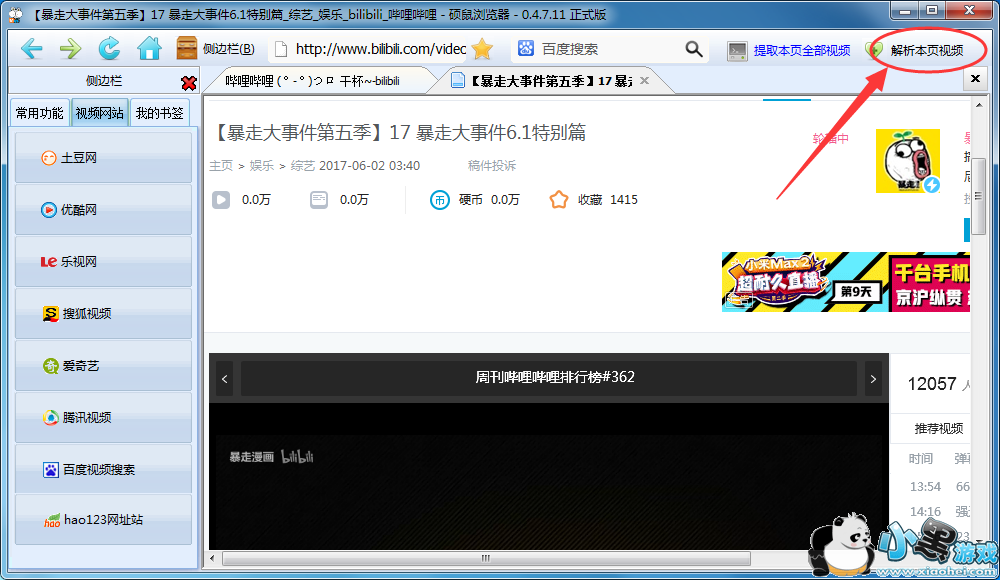Image resolution: width=1000 pixels, height=580 pixels.
Task: Click the vertical scrollbar up arrow
Action: click(979, 105)
